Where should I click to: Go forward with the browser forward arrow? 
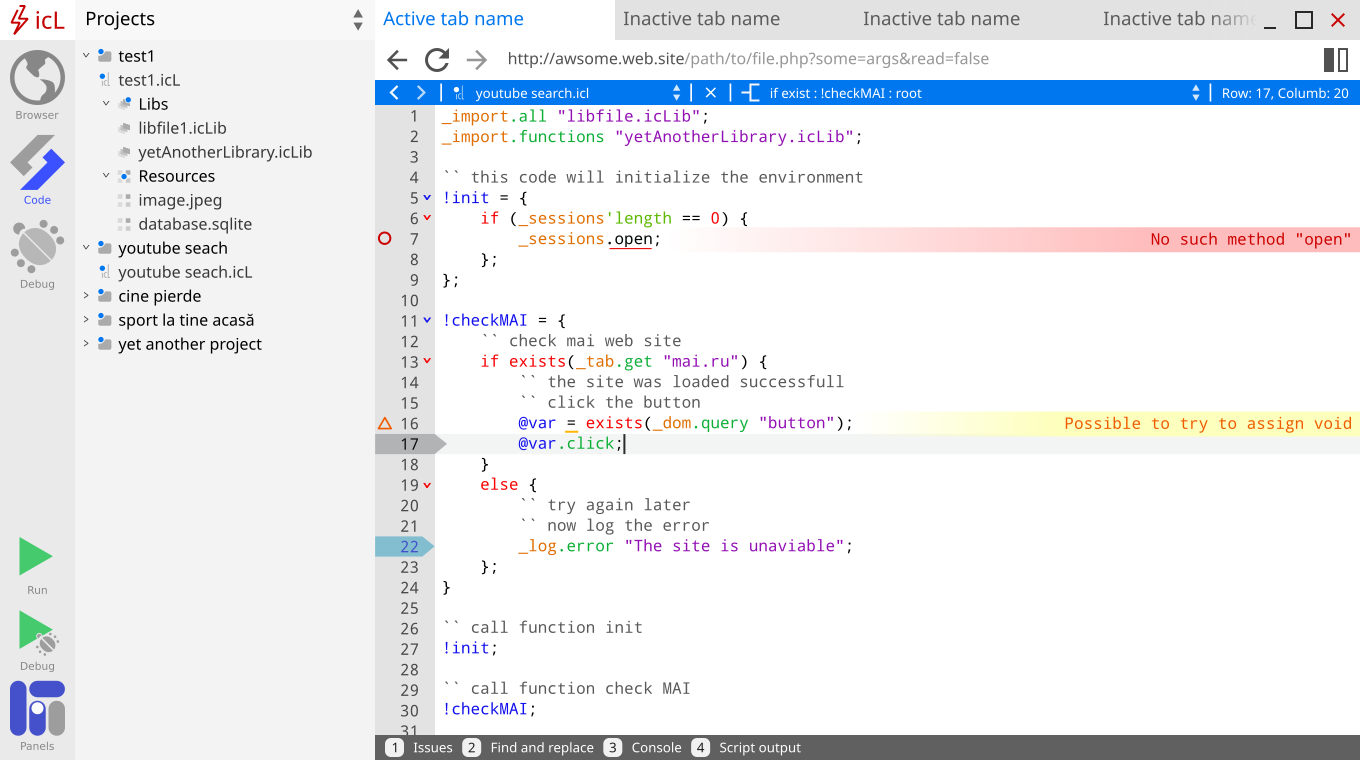pos(477,60)
